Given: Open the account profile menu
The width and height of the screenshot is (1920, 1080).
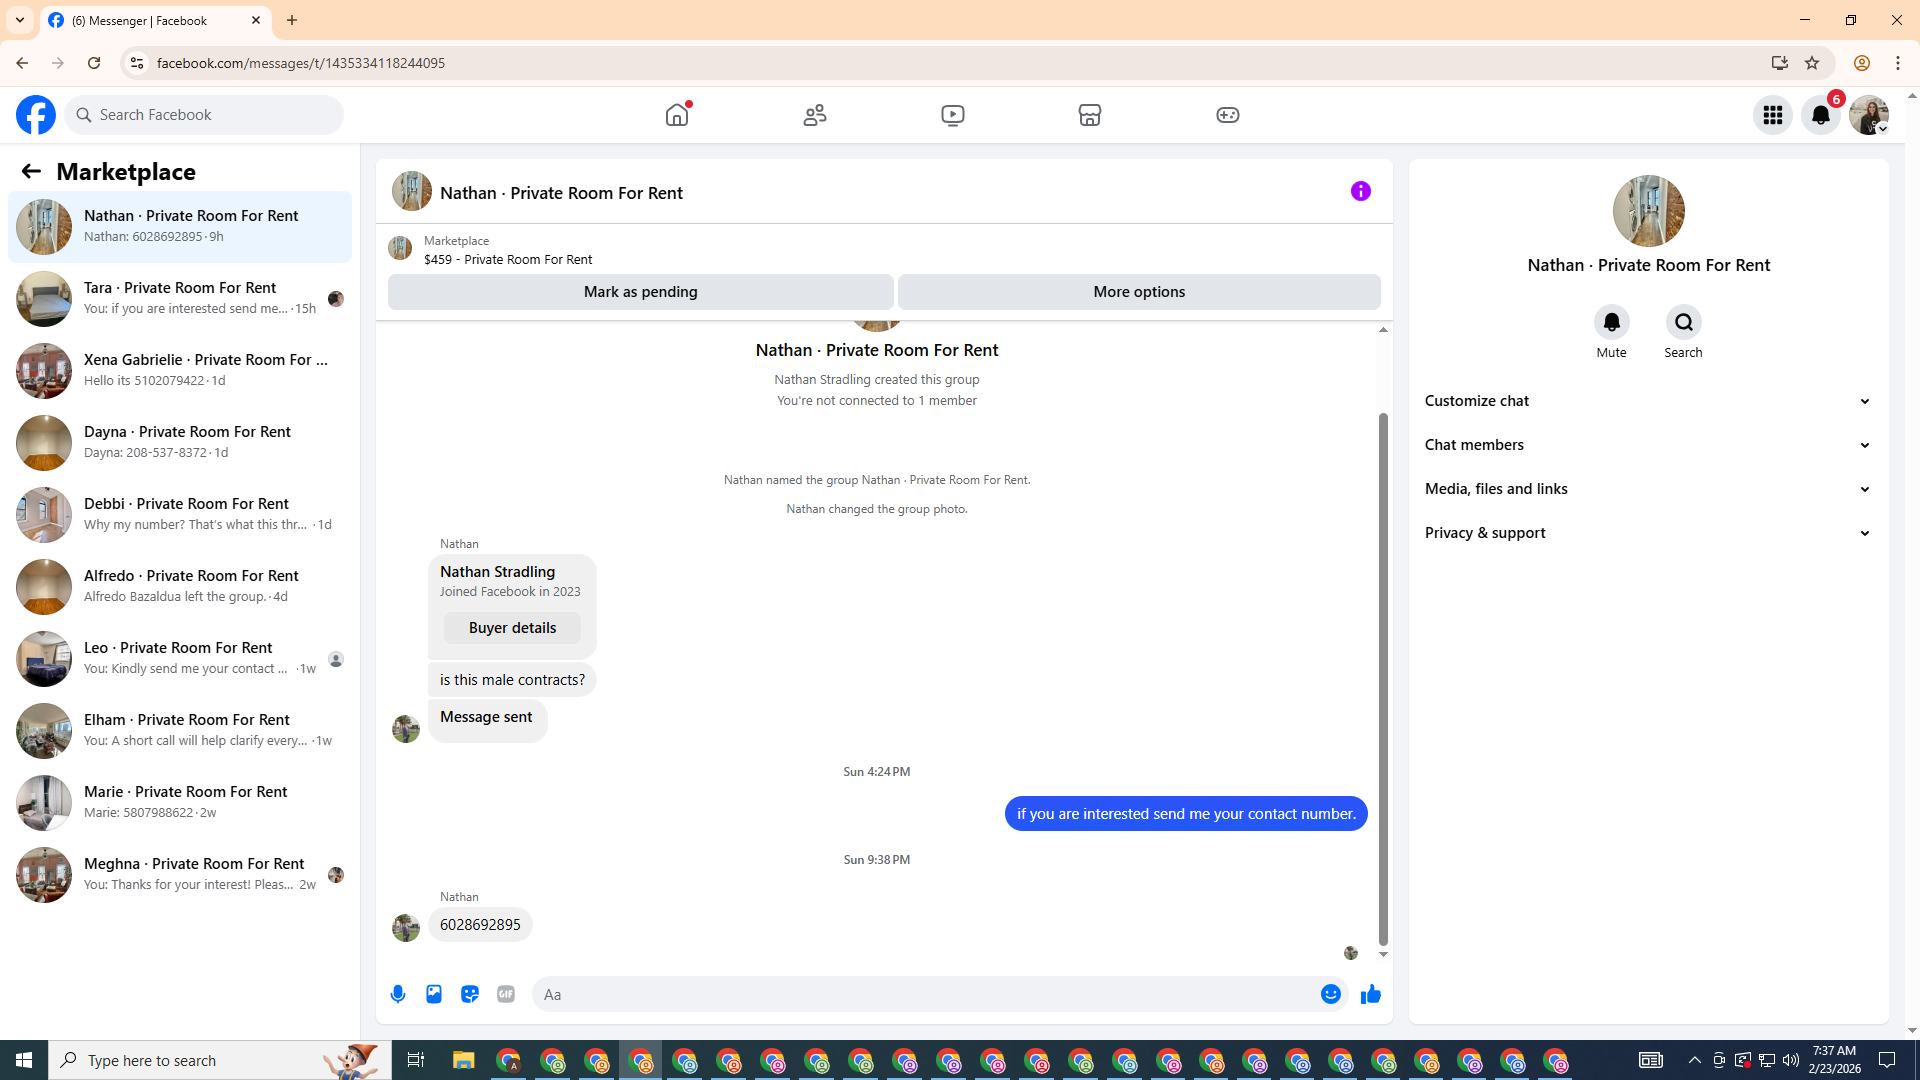Looking at the screenshot, I should coord(1869,115).
